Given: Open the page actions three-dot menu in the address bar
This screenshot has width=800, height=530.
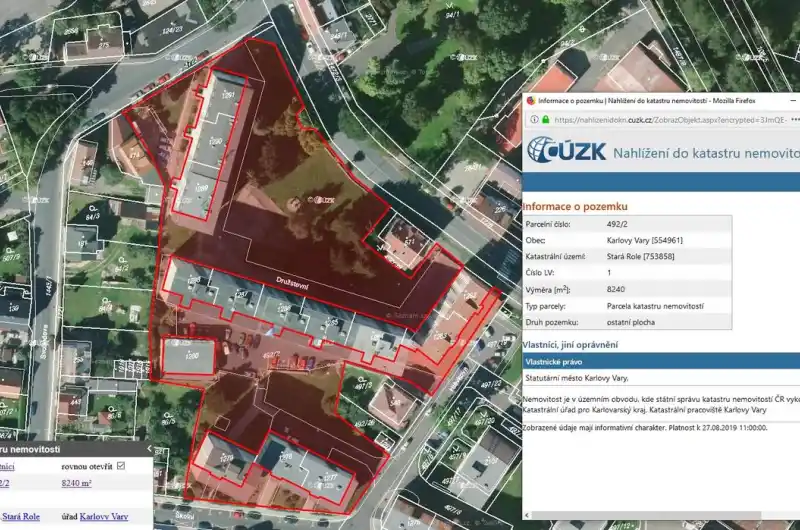Looking at the screenshot, I should (x=795, y=120).
